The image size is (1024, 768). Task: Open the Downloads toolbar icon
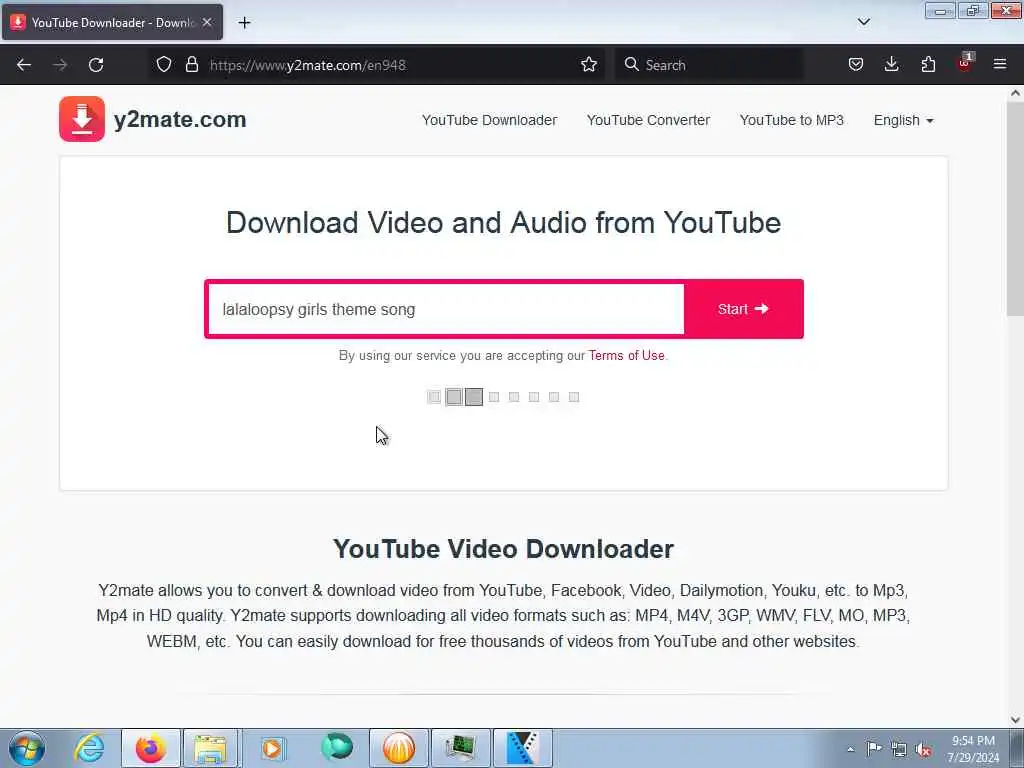pyautogui.click(x=891, y=65)
